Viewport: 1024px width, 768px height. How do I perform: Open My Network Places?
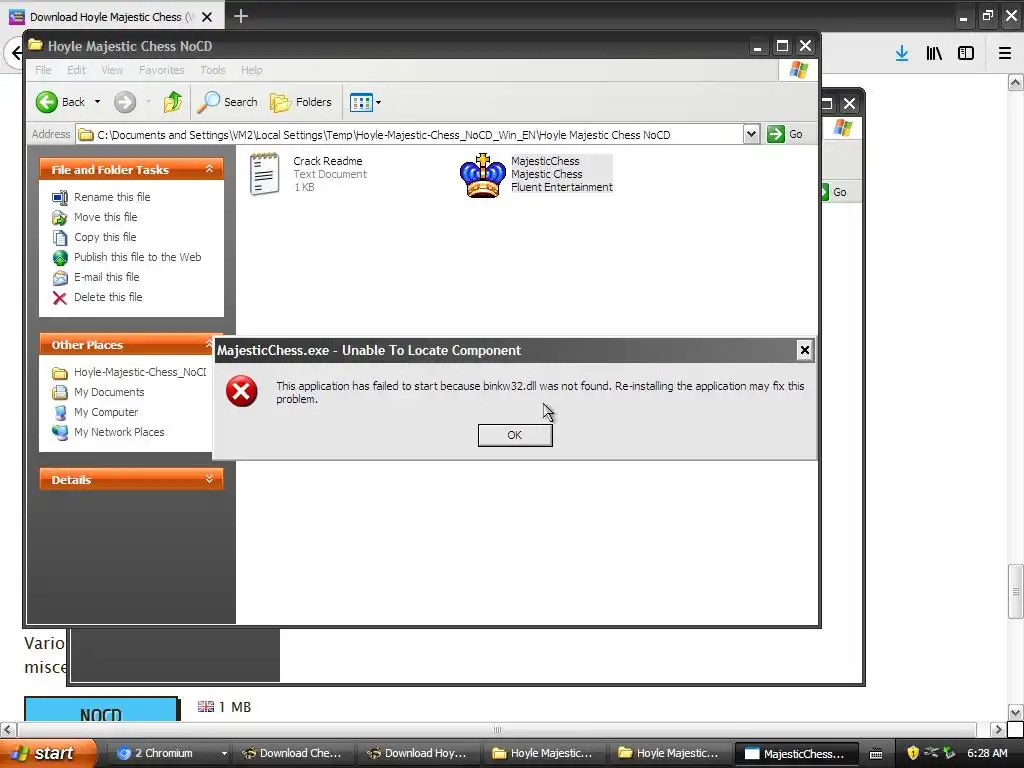point(119,432)
